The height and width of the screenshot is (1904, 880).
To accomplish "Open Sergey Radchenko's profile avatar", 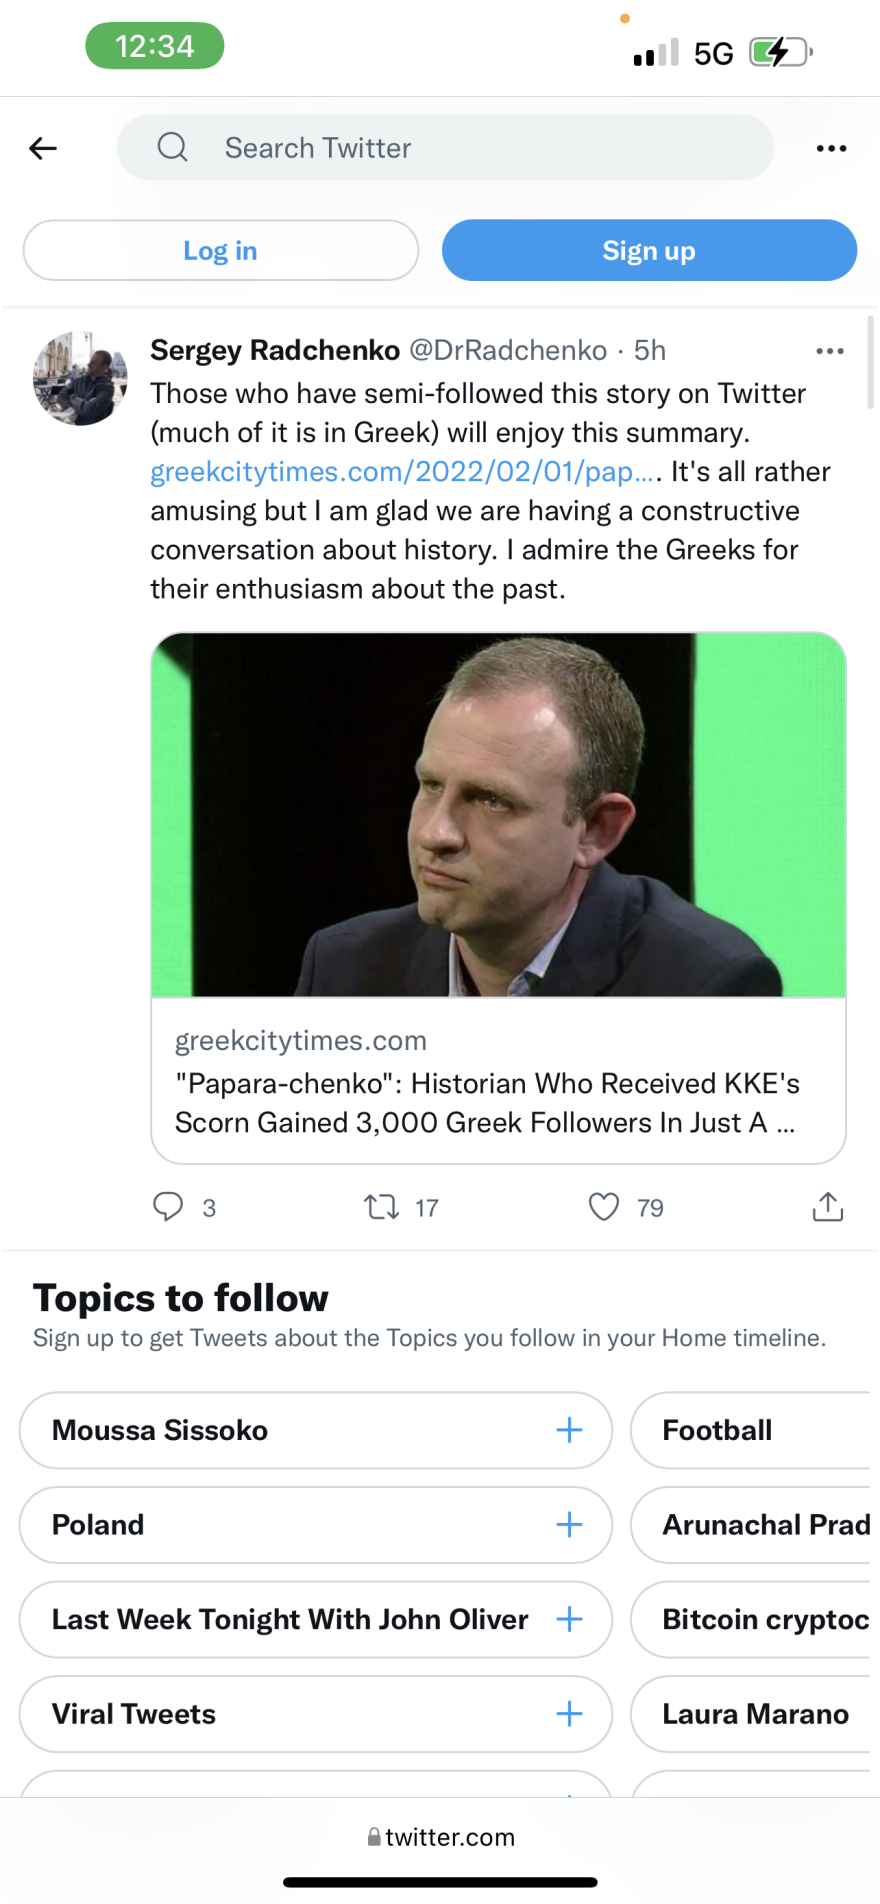I will point(80,379).
